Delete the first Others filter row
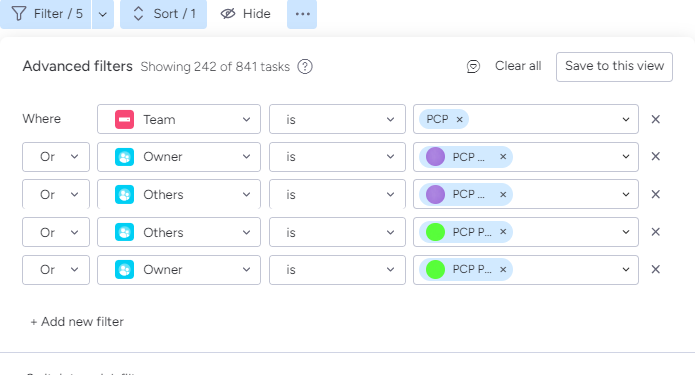The width and height of the screenshot is (695, 375). [x=656, y=194]
